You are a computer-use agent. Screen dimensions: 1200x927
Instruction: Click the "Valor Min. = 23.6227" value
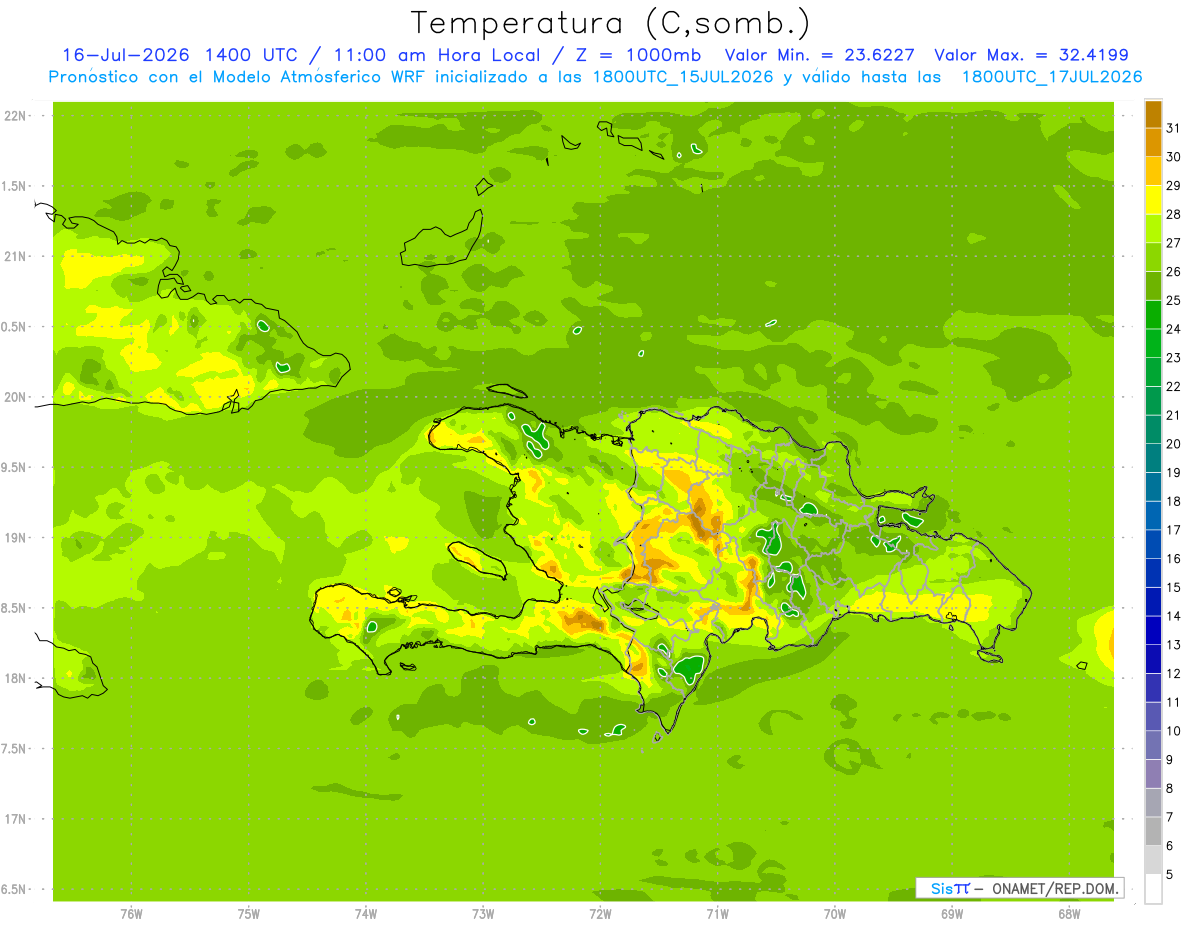coord(819,55)
